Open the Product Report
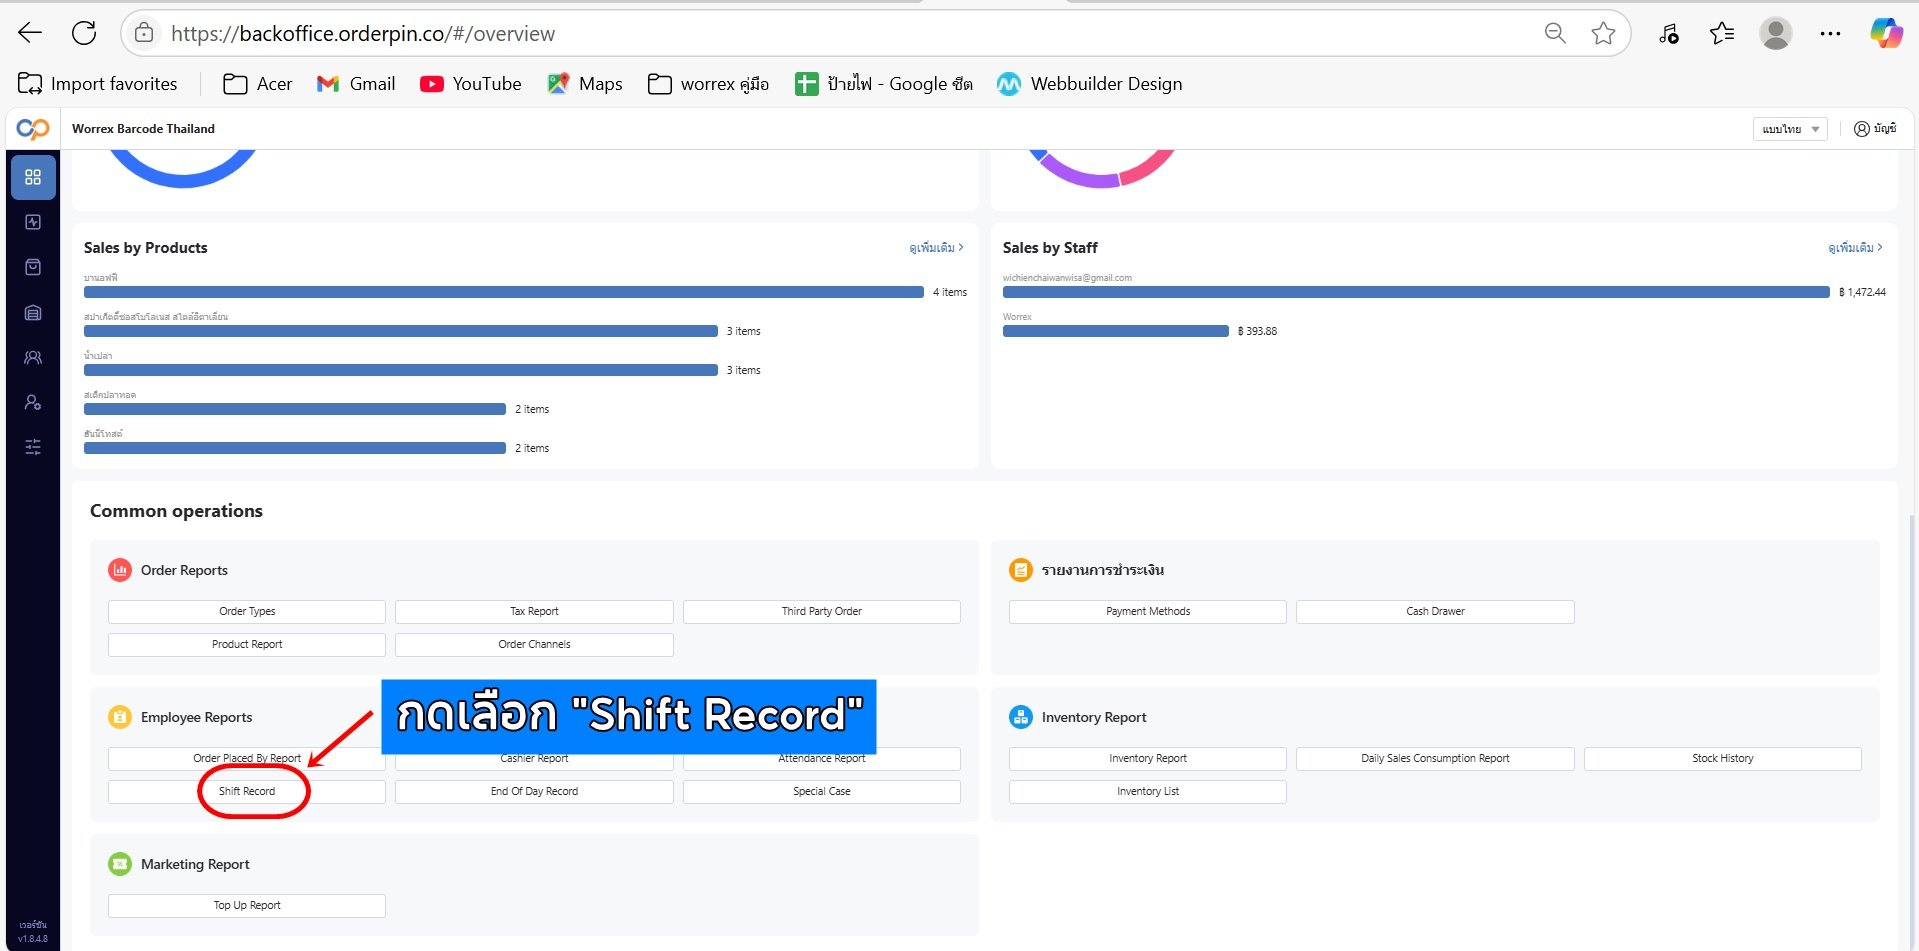 click(x=247, y=644)
